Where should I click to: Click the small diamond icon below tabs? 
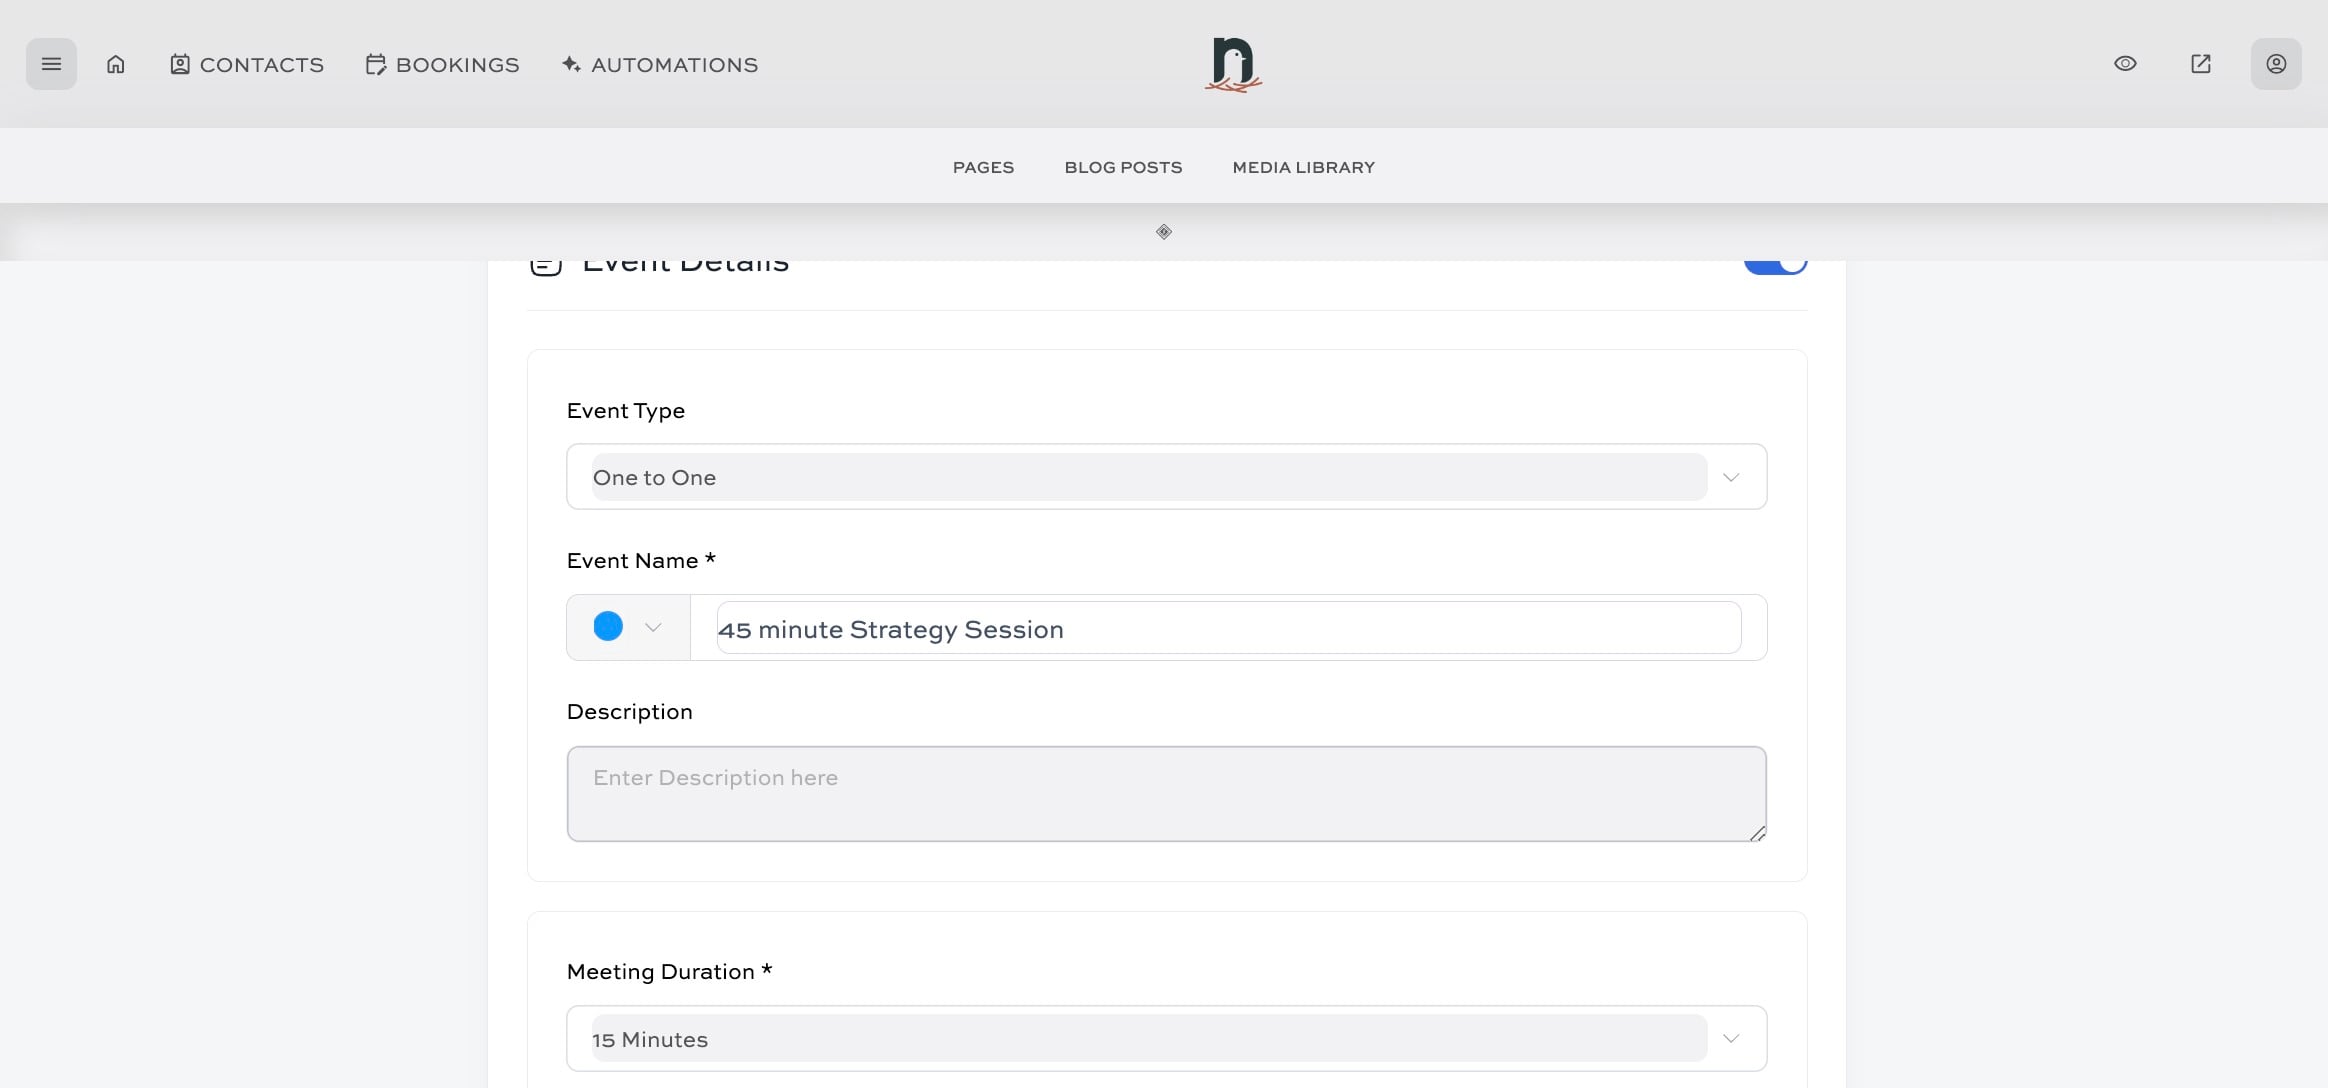click(1163, 232)
